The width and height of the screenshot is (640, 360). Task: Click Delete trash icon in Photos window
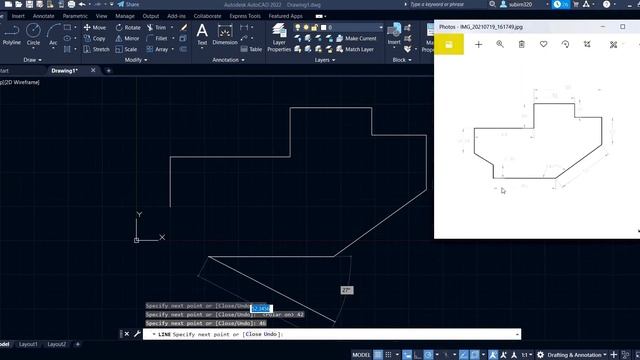point(522,44)
